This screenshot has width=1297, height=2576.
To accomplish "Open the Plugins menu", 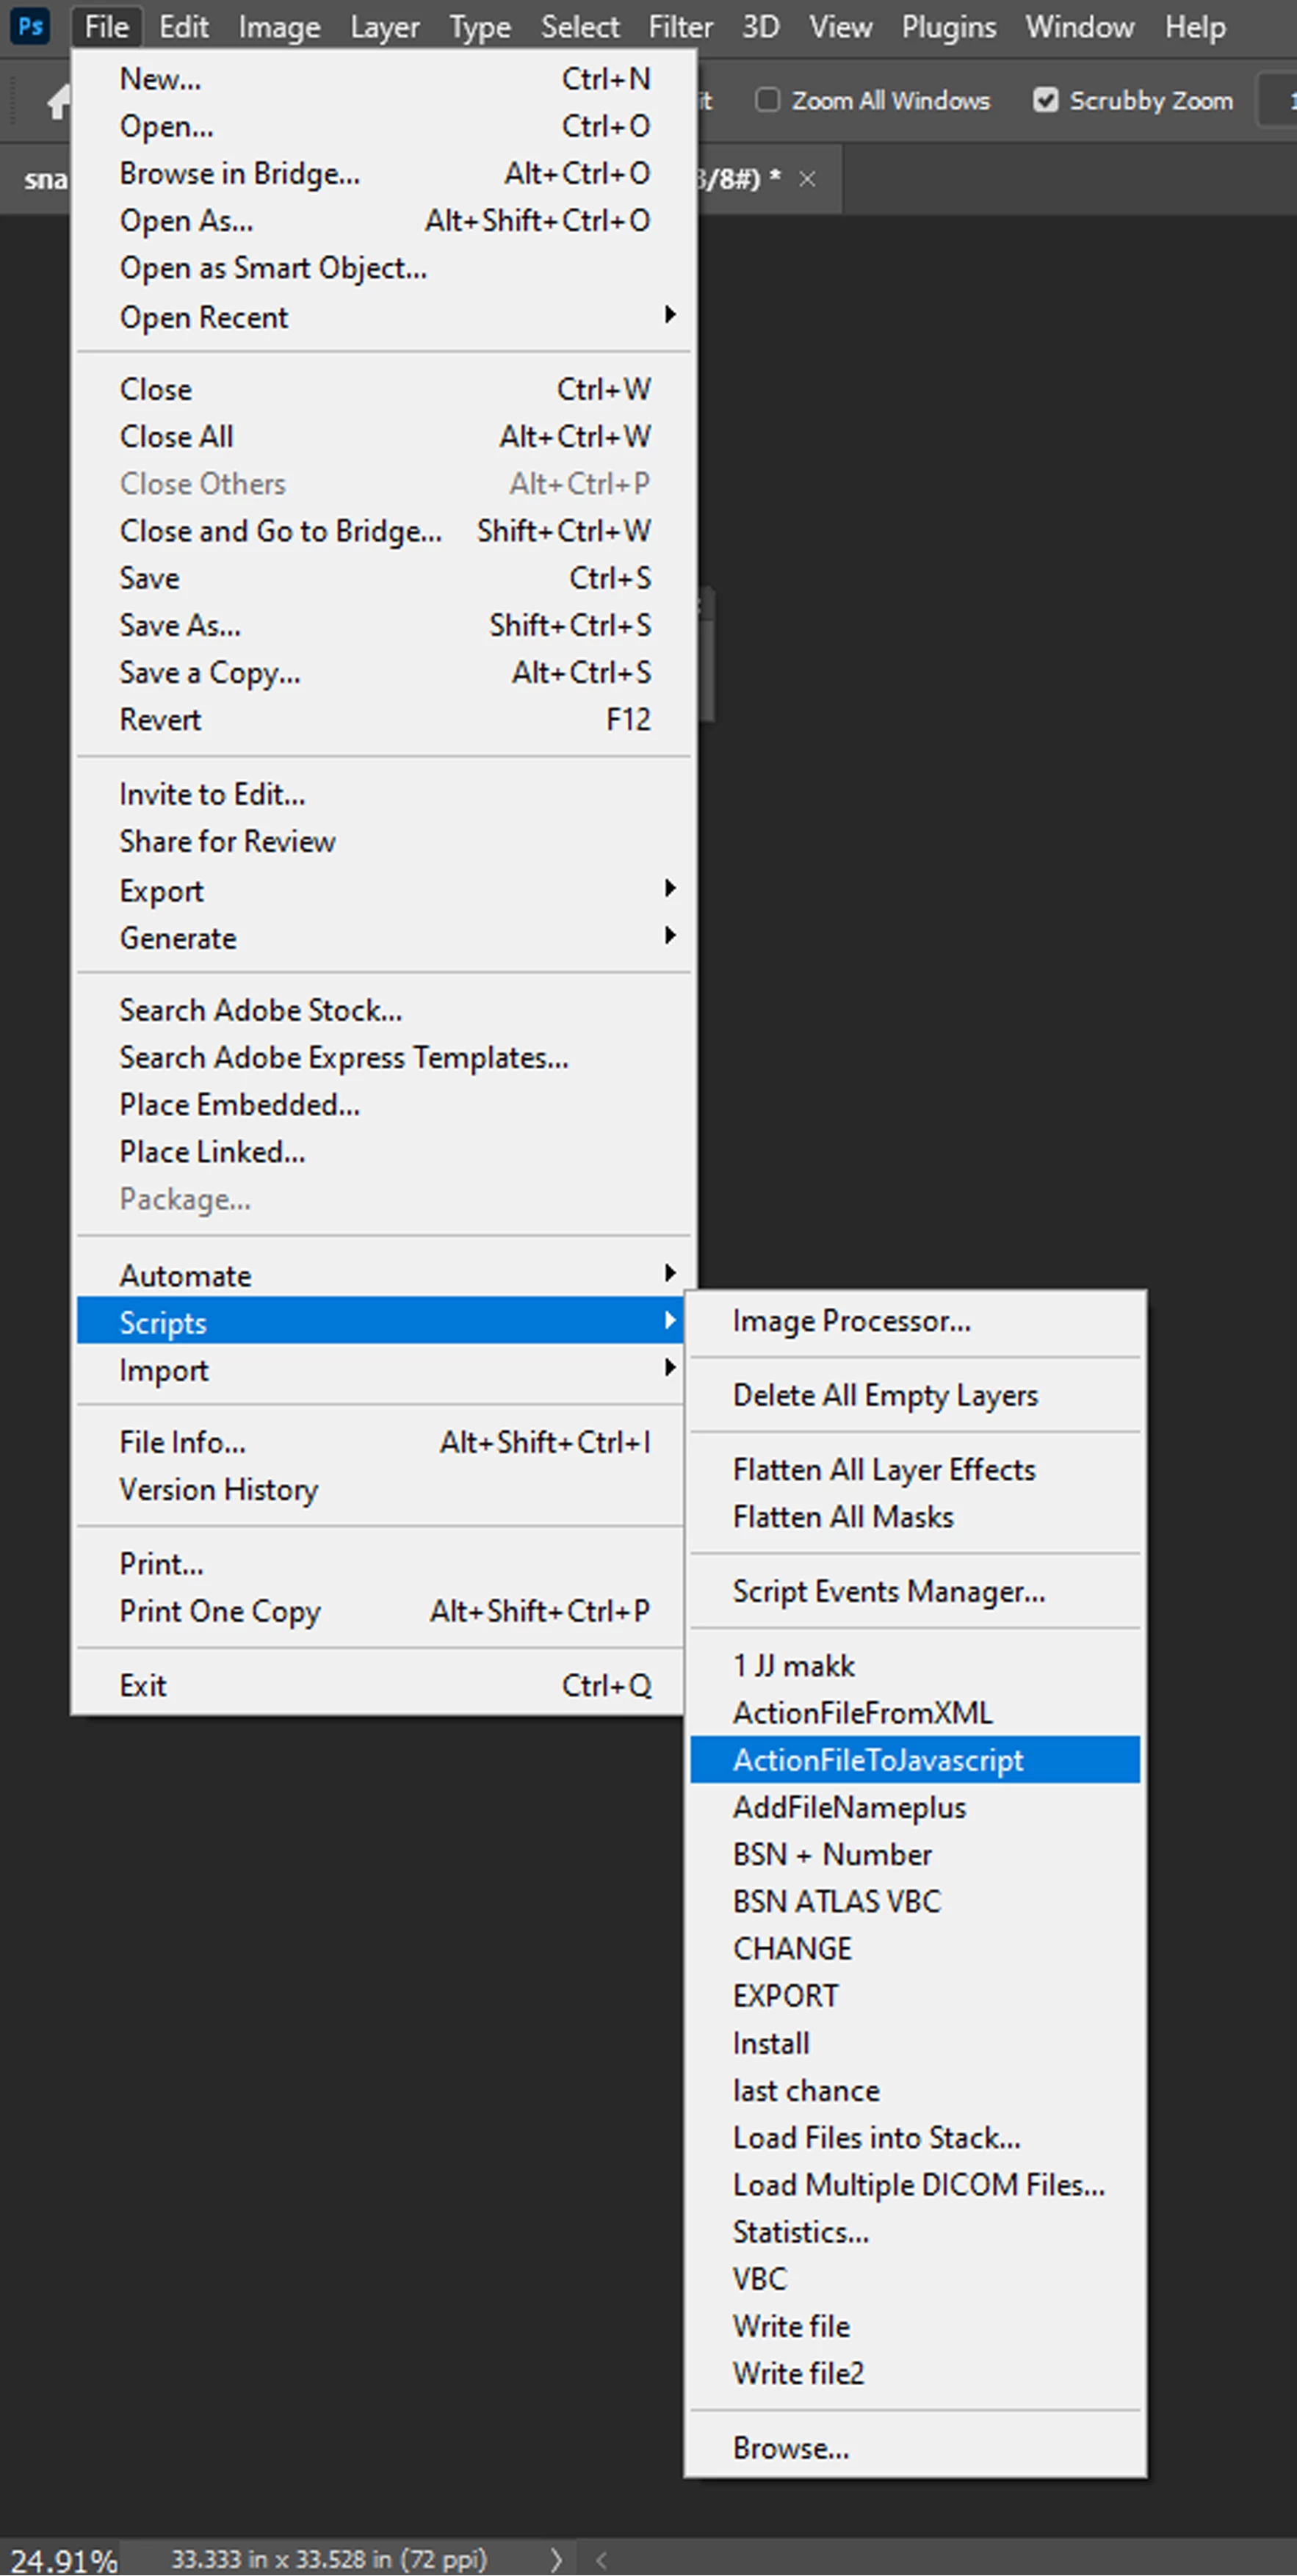I will 949,26.
